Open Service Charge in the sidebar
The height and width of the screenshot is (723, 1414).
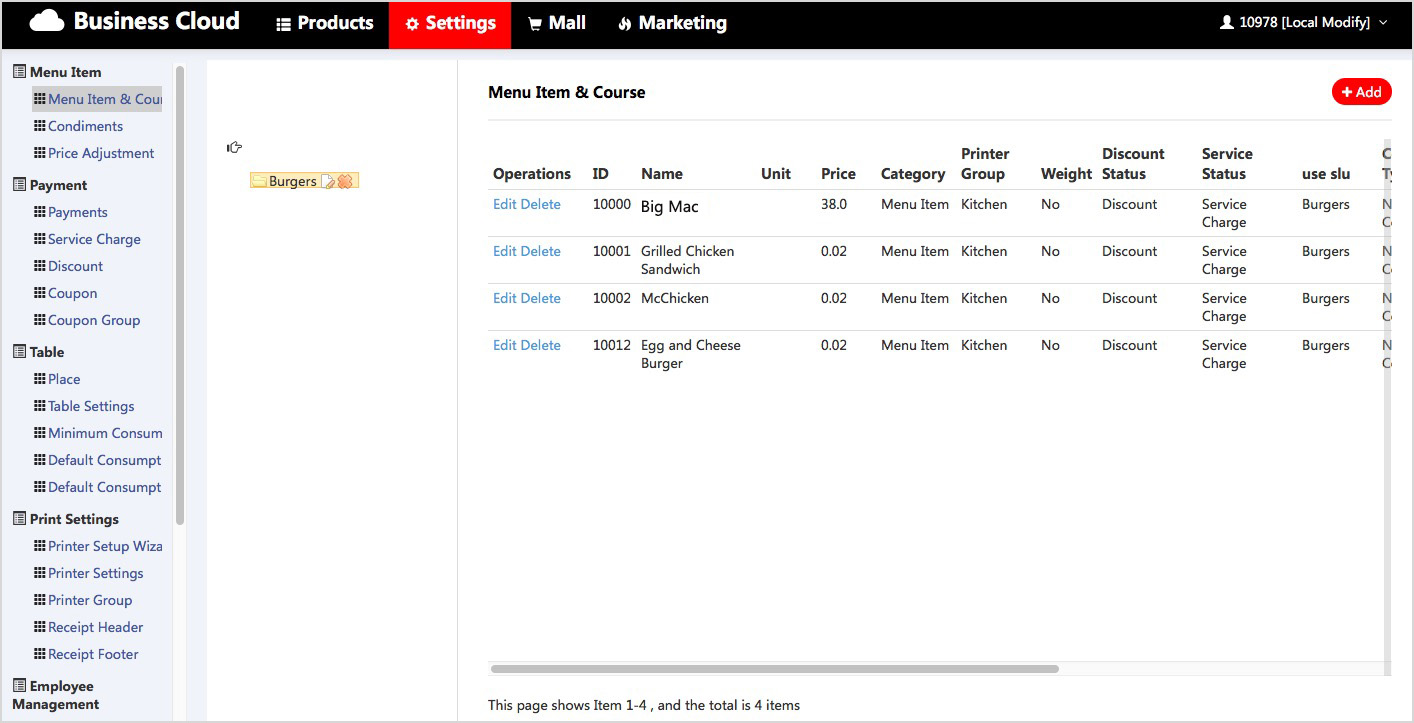point(94,239)
